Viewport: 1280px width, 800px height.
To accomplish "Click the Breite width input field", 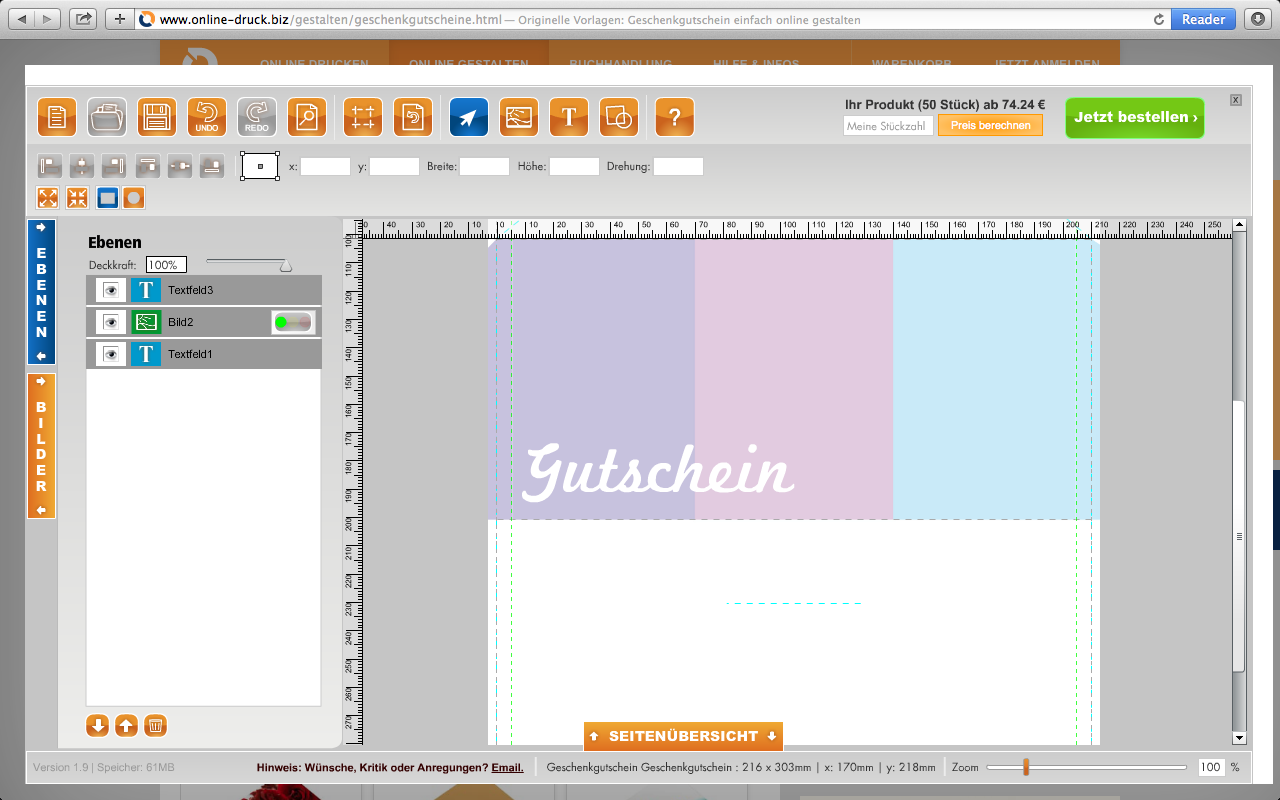I will 484,166.
